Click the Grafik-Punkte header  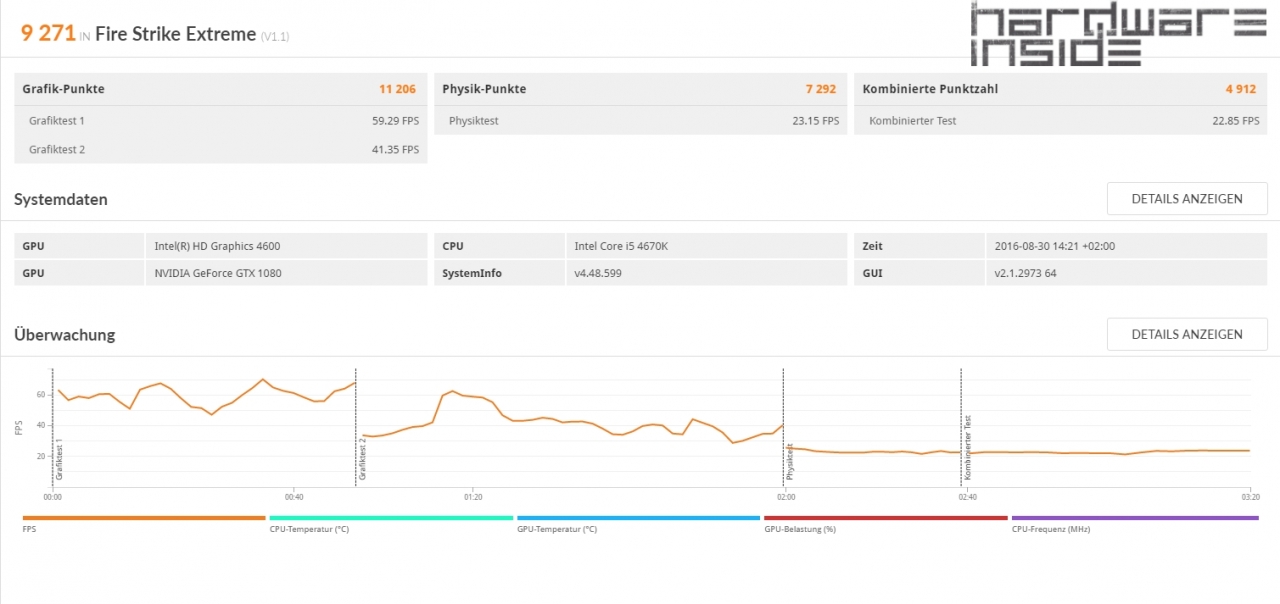pyautogui.click(x=64, y=89)
